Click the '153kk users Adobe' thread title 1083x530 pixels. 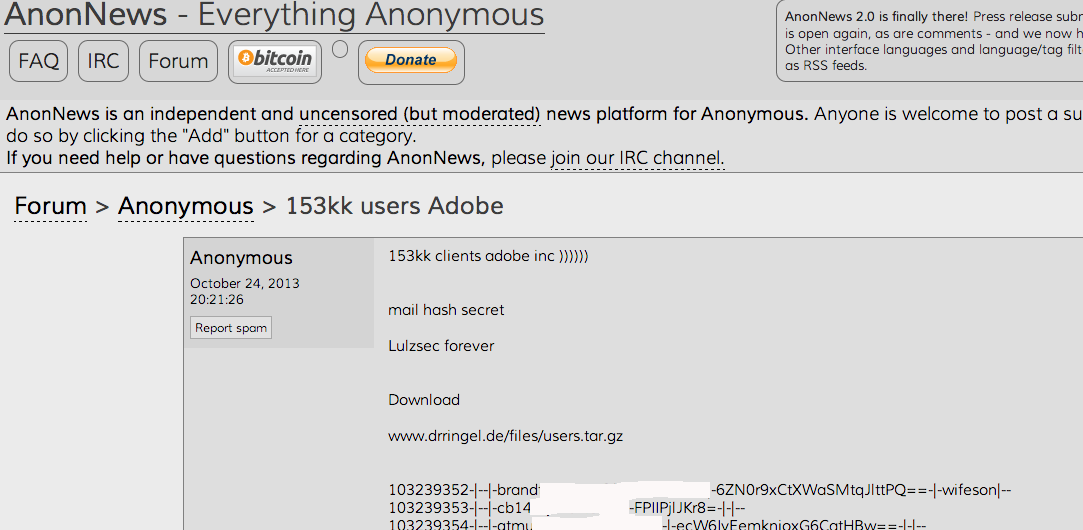pyautogui.click(x=394, y=206)
